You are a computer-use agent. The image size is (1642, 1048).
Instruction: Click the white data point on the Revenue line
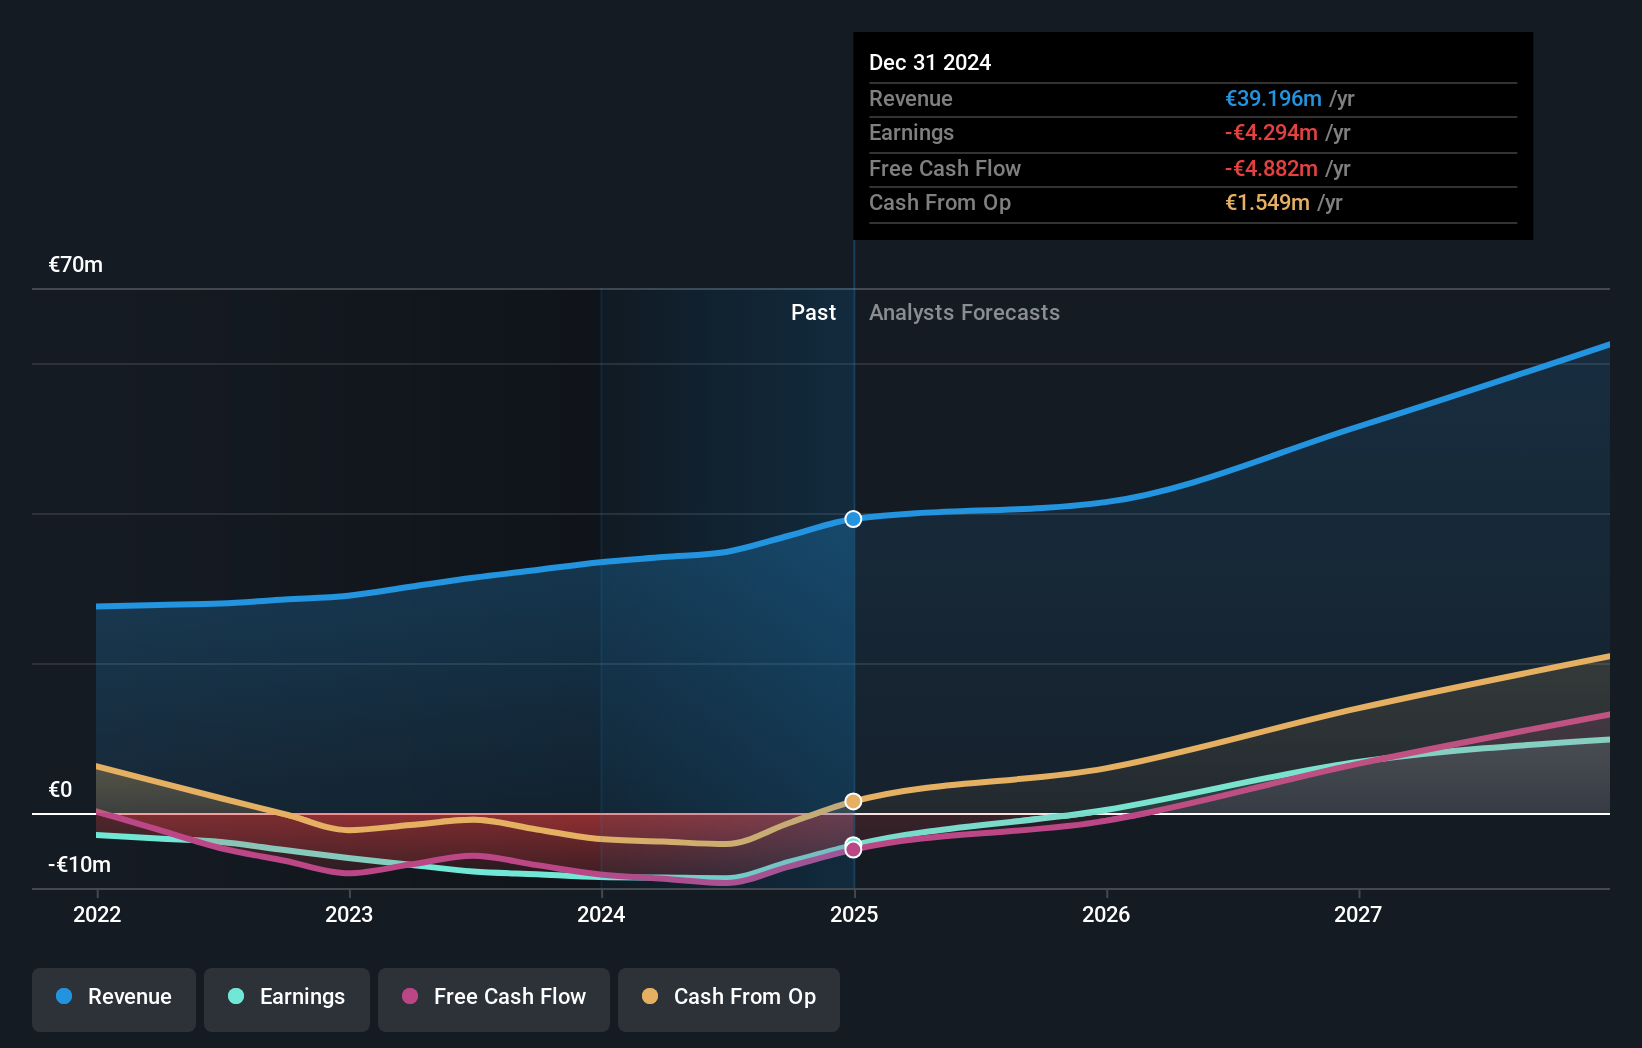(853, 519)
